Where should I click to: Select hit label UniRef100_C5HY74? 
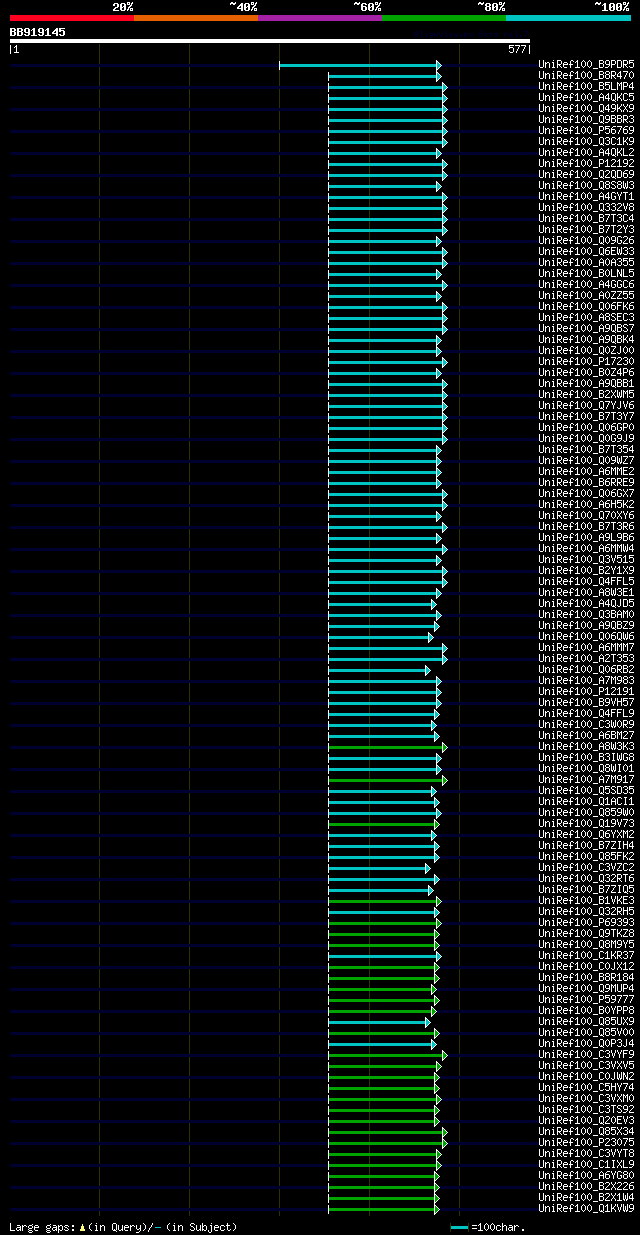coord(586,1087)
